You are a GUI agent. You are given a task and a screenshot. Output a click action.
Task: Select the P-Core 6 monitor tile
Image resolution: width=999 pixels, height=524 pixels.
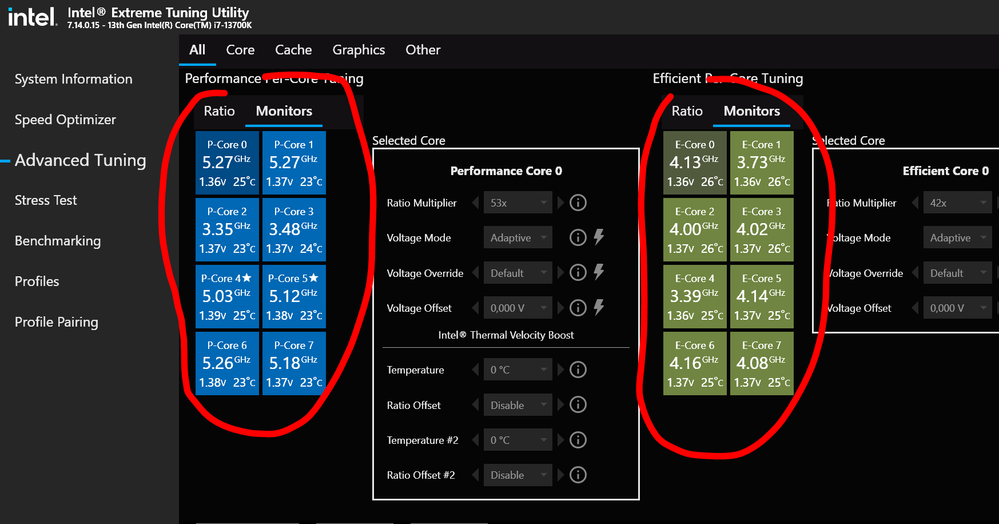[227, 363]
